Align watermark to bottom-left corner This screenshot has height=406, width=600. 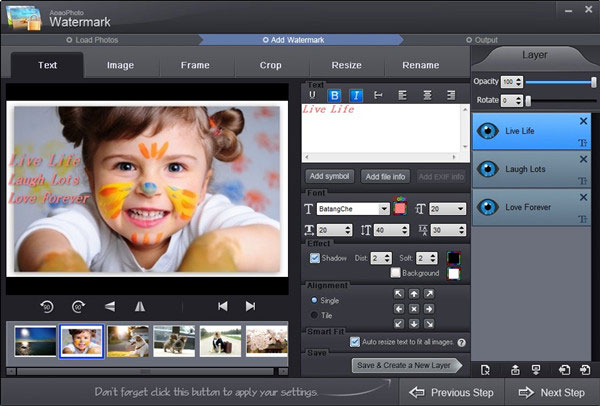399,324
